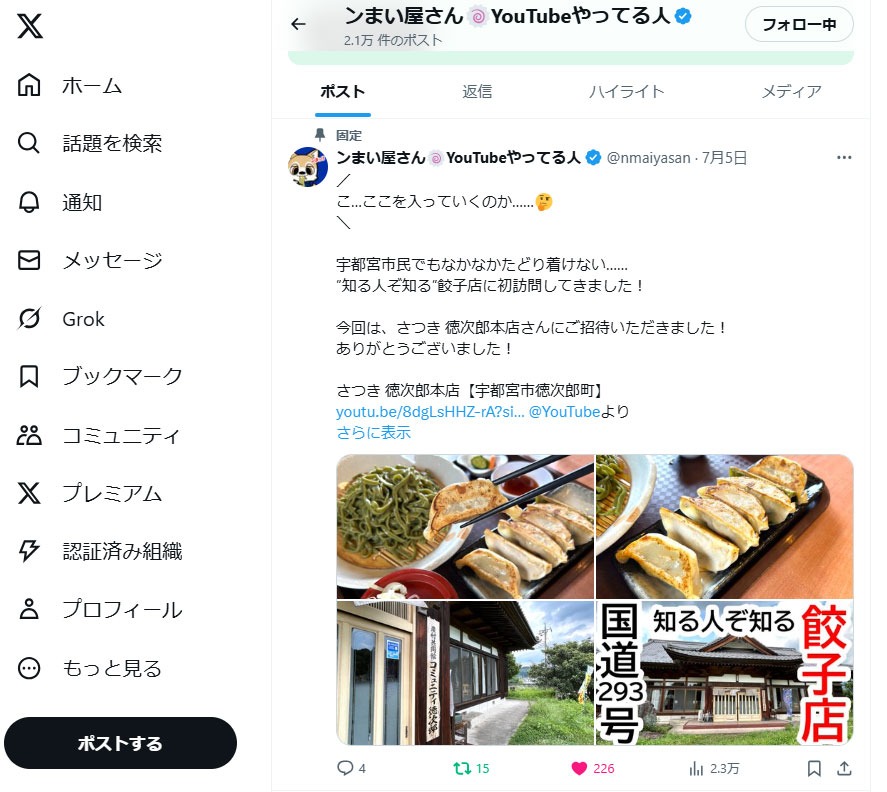
Task: Expand post with さらに表示
Action: [x=373, y=433]
